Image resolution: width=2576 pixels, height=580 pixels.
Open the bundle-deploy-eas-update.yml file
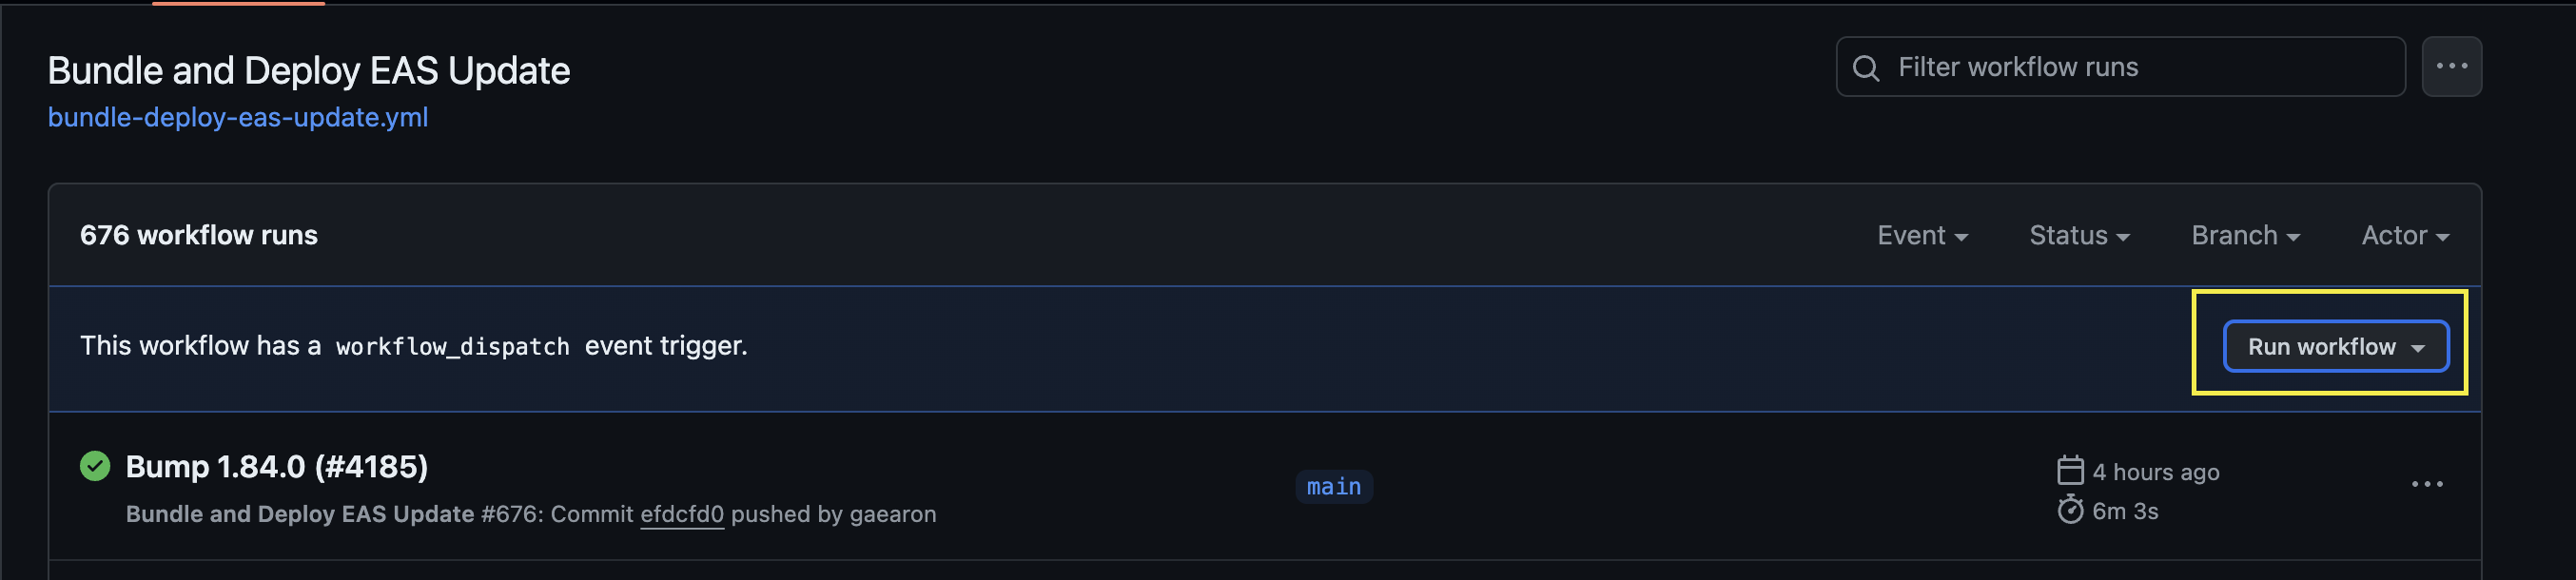[238, 117]
